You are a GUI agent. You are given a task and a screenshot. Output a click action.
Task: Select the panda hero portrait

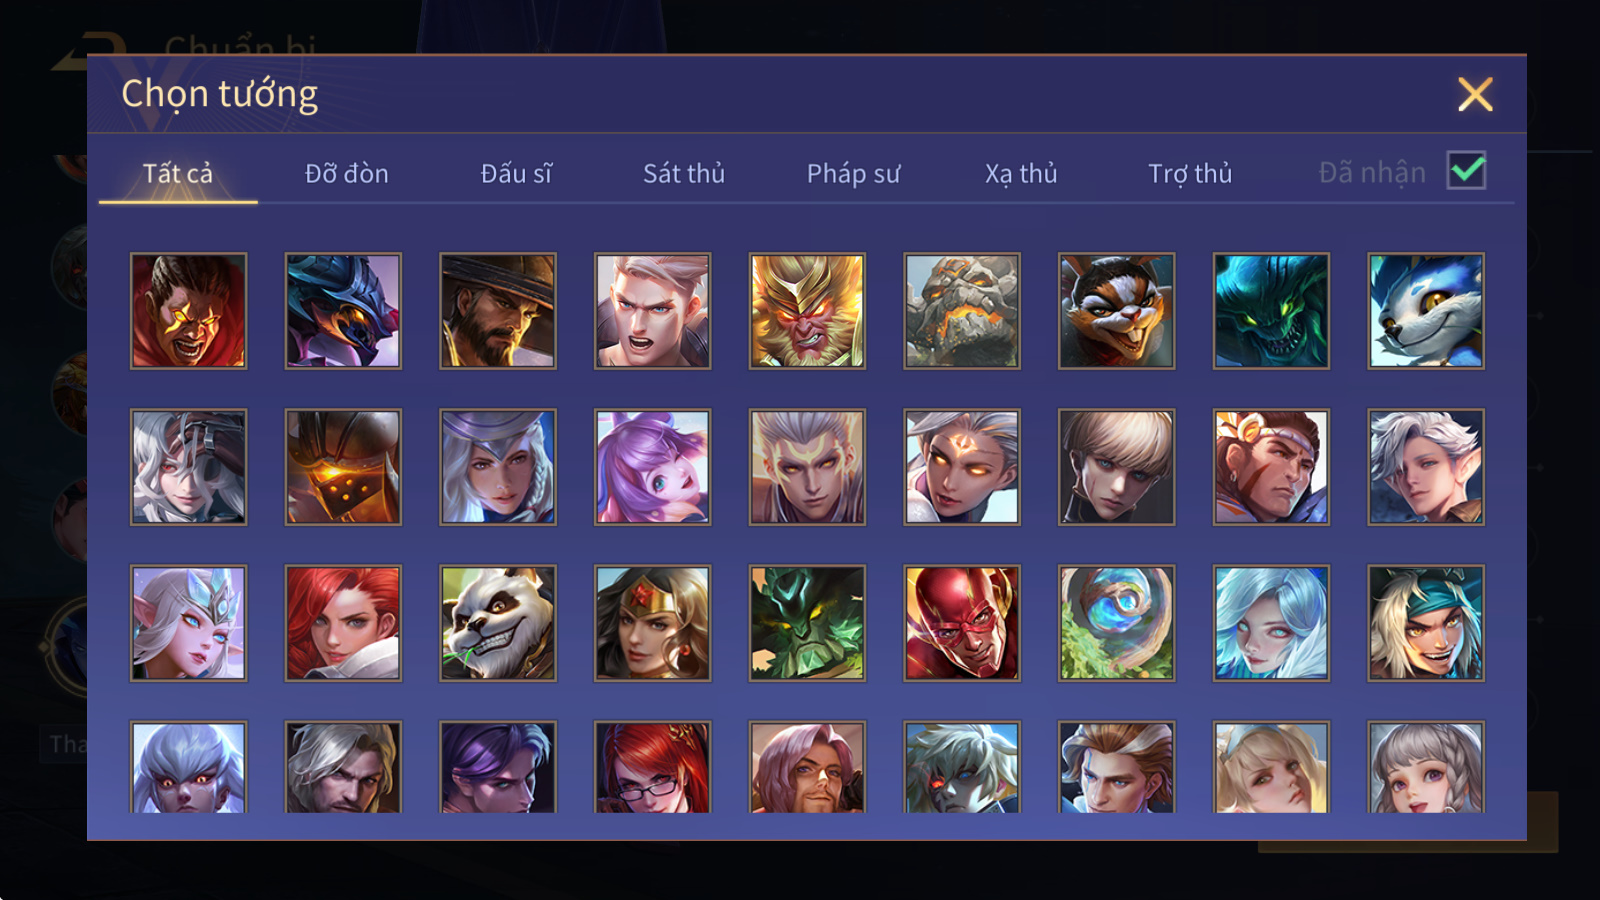click(498, 623)
